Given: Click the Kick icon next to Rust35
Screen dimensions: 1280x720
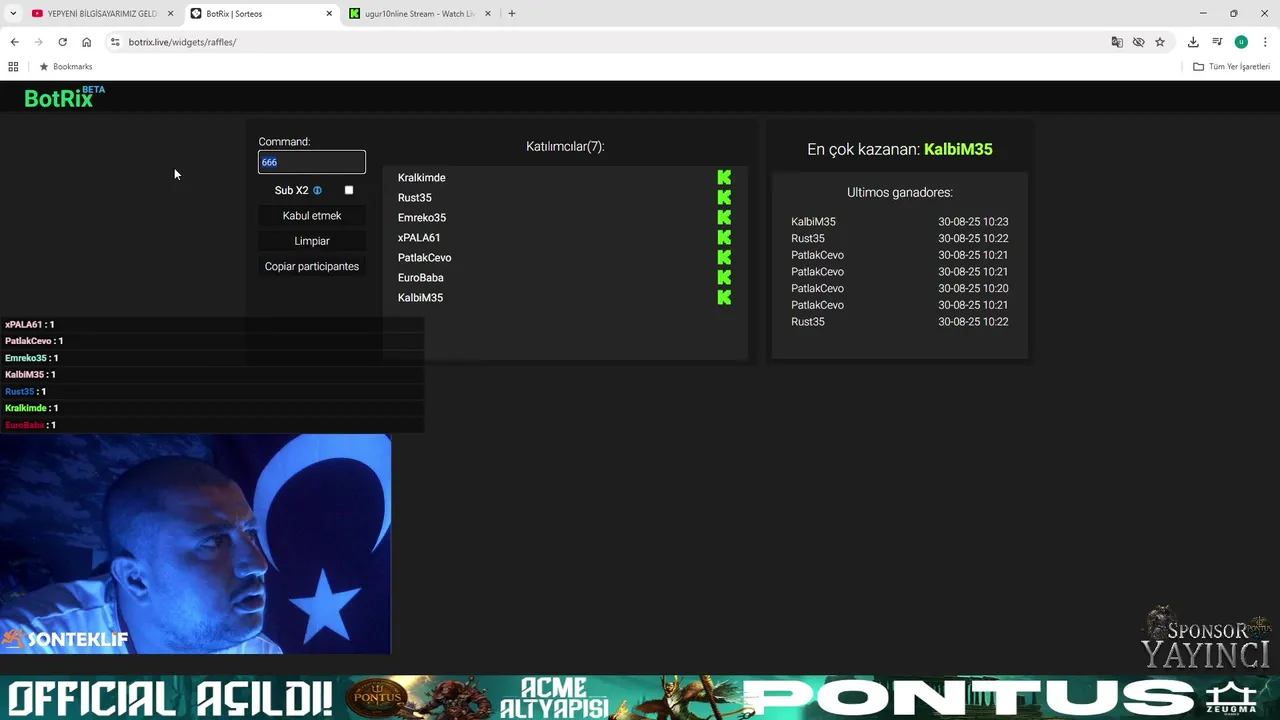Looking at the screenshot, I should pyautogui.click(x=724, y=197).
